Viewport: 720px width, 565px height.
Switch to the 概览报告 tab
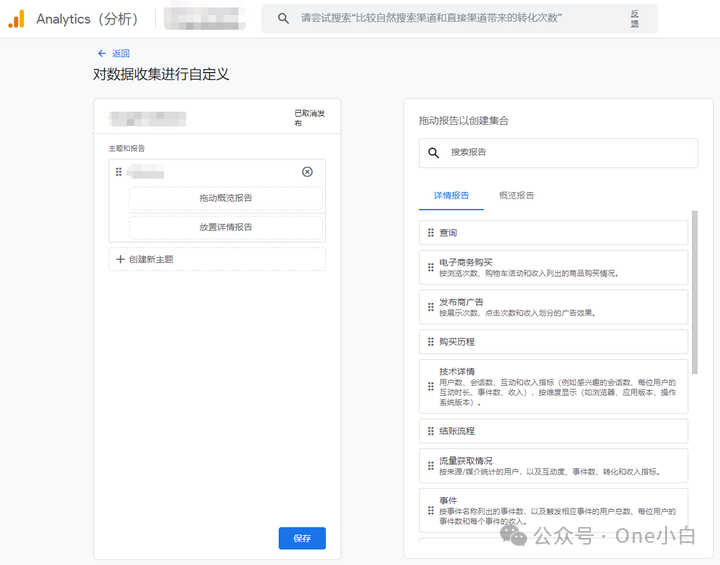tap(517, 196)
